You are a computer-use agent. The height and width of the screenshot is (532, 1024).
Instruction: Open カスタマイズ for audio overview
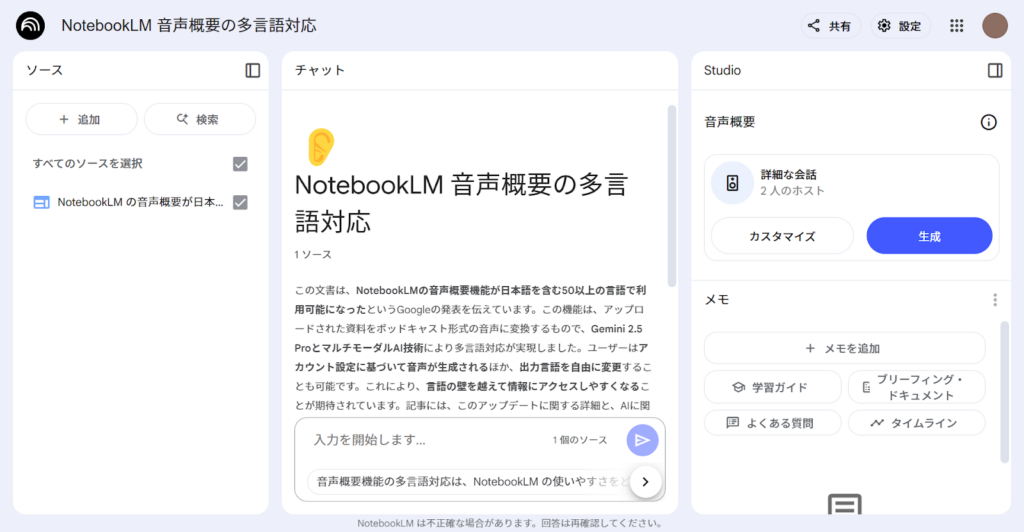point(782,236)
